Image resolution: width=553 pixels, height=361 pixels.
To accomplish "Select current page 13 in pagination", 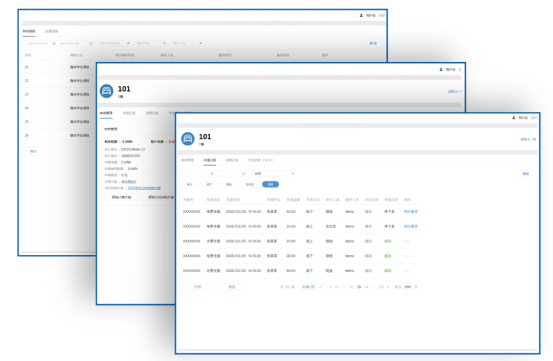I will click(359, 287).
